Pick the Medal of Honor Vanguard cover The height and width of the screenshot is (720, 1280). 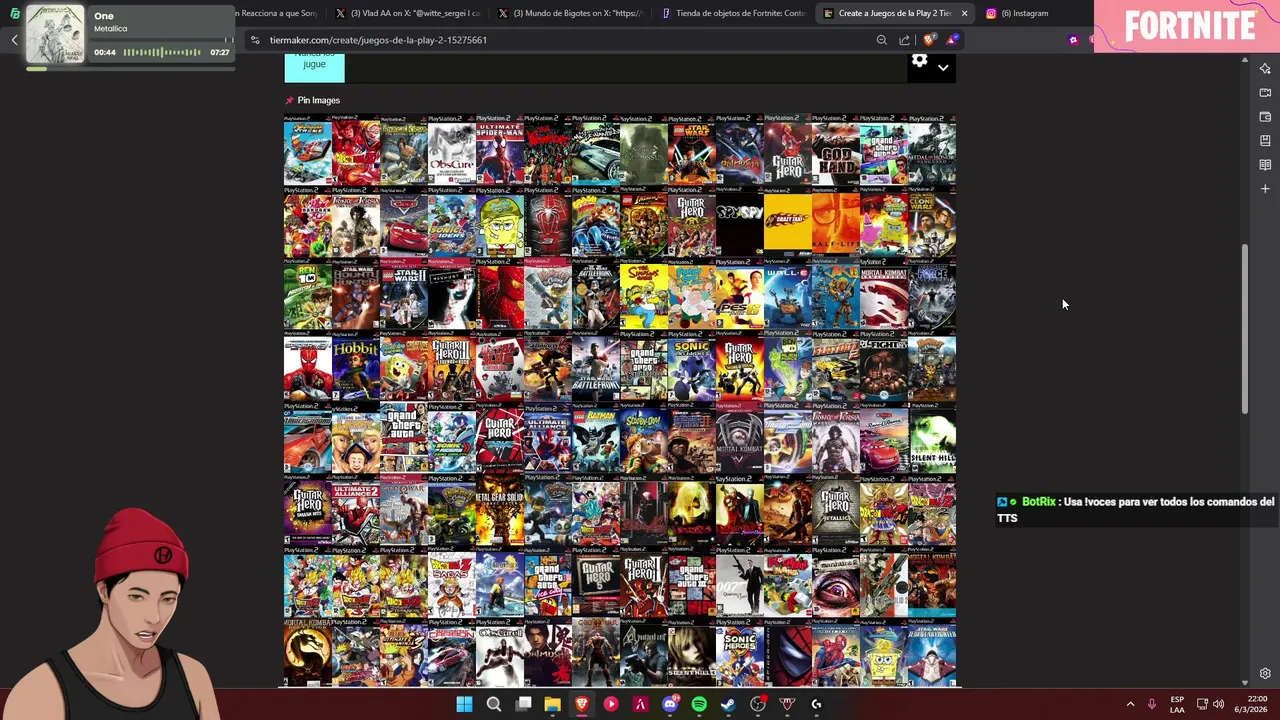pyautogui.click(x=932, y=150)
